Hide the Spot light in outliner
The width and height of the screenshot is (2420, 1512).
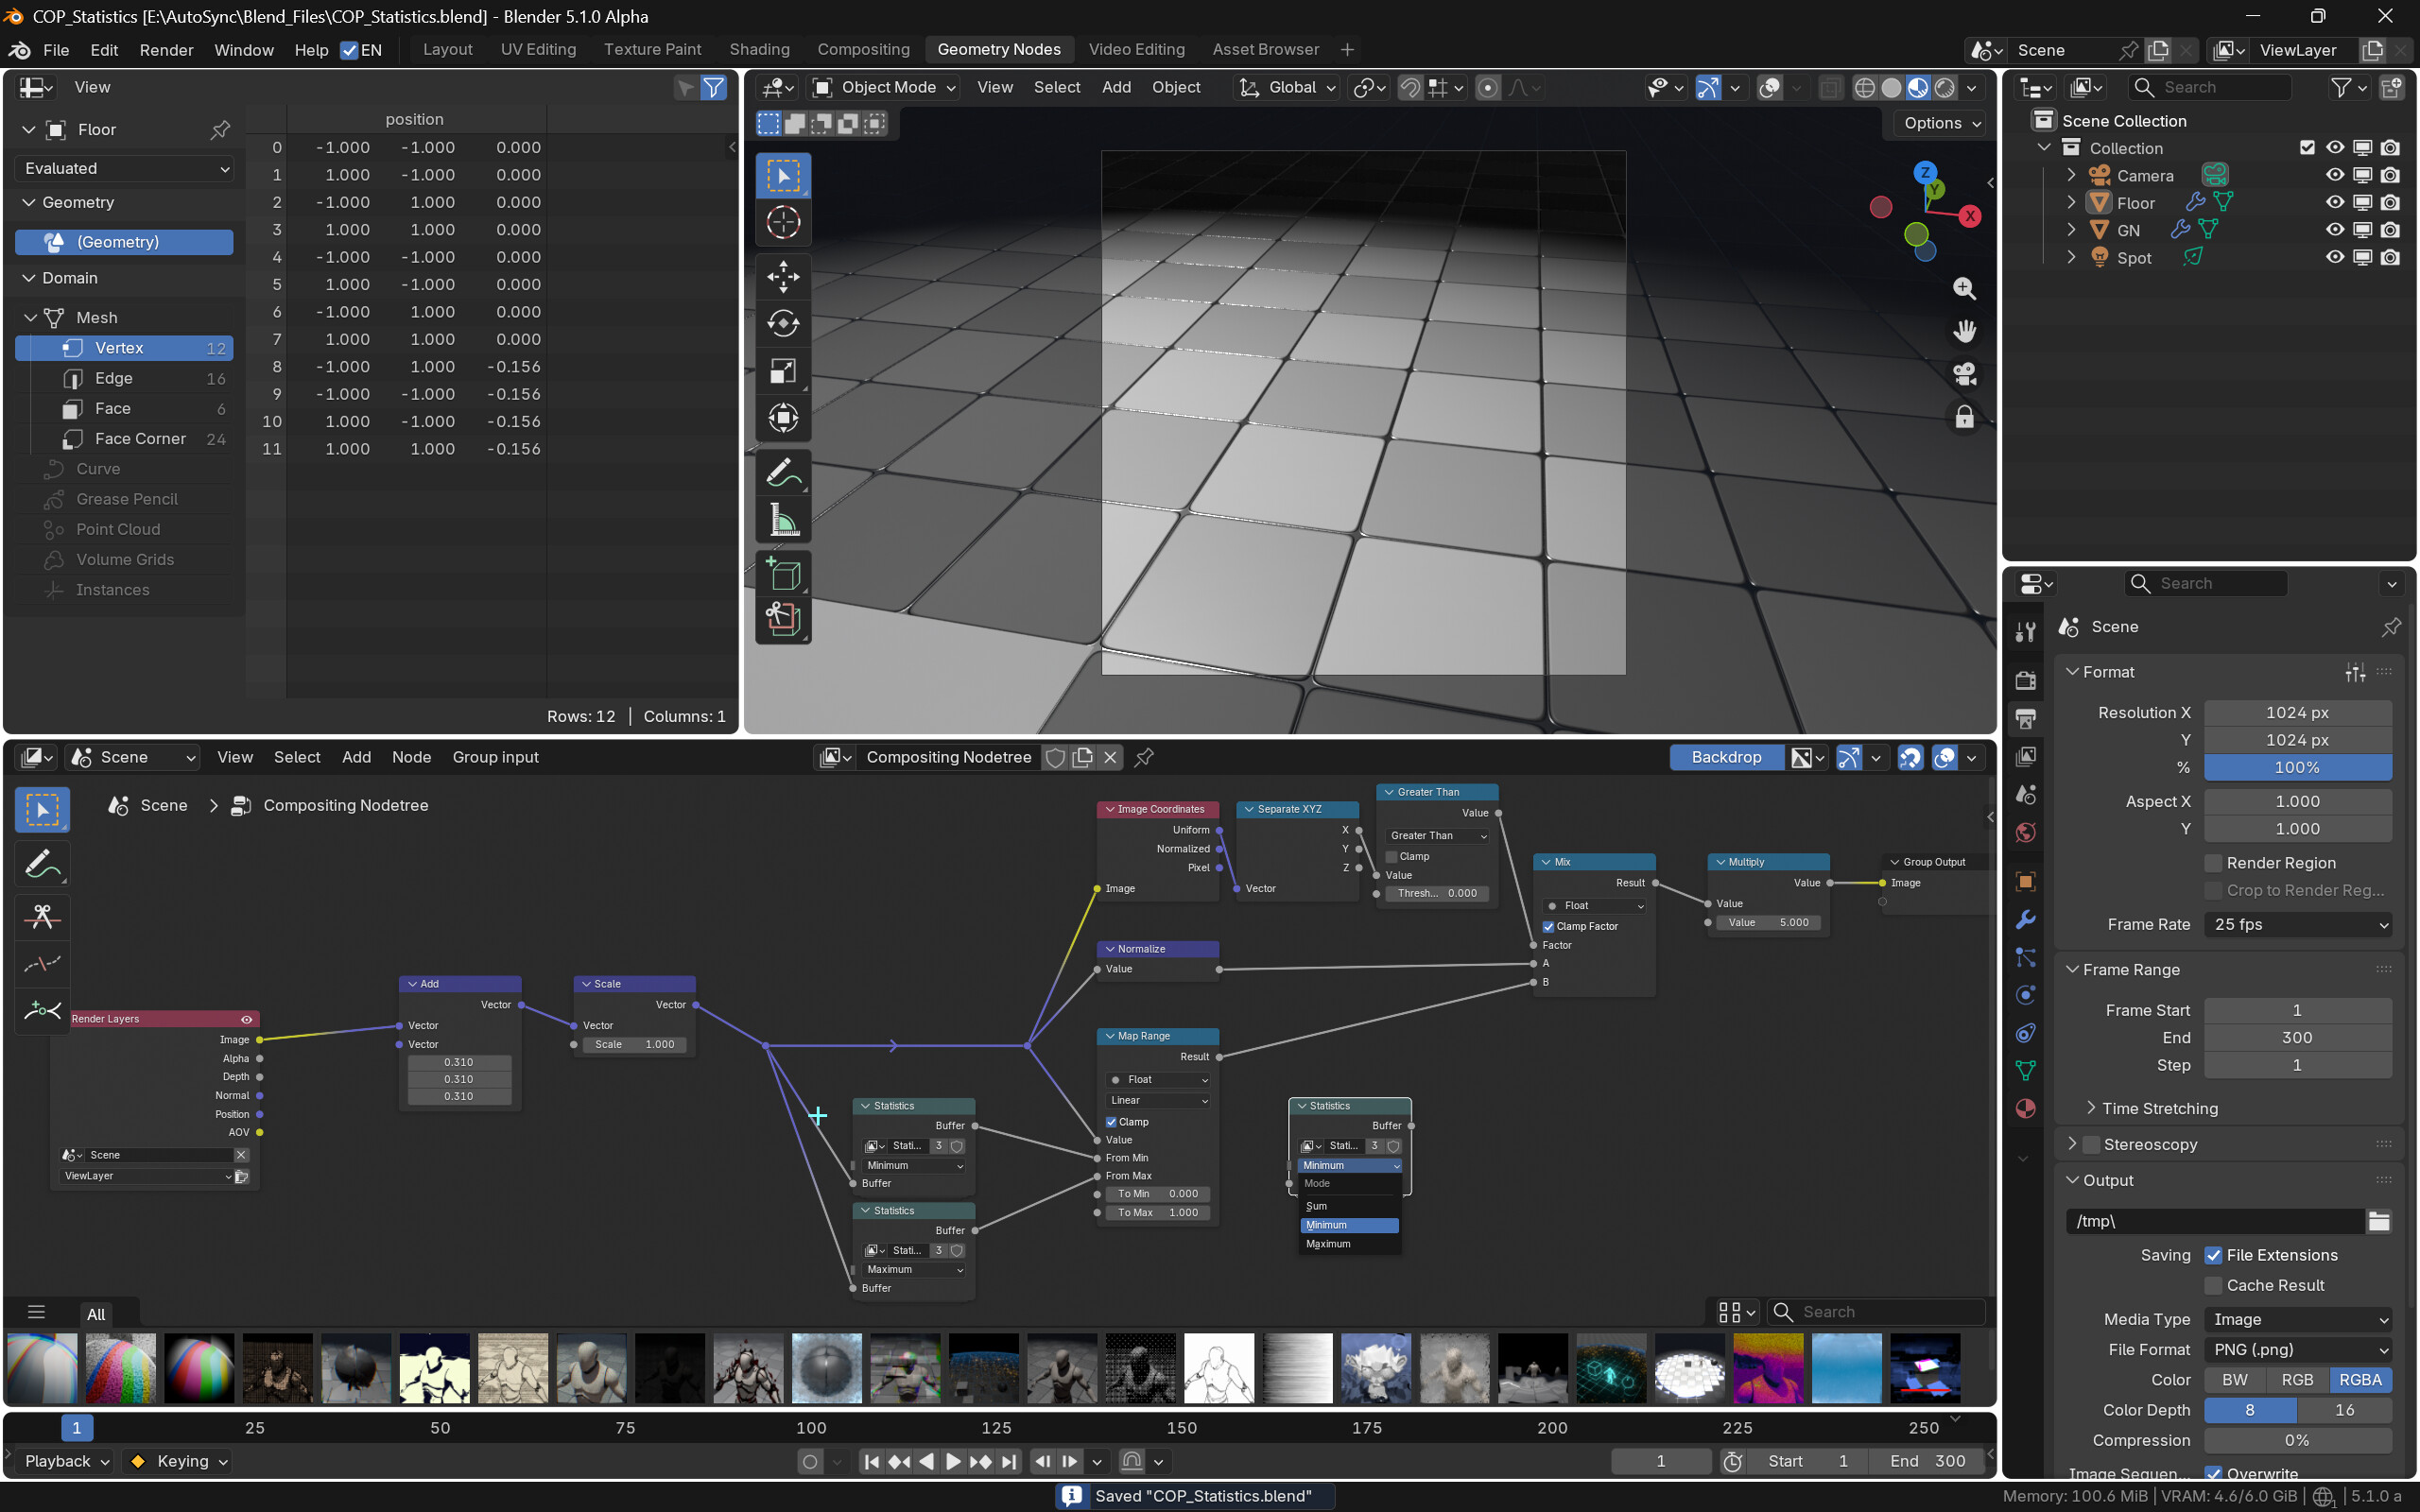point(2335,258)
